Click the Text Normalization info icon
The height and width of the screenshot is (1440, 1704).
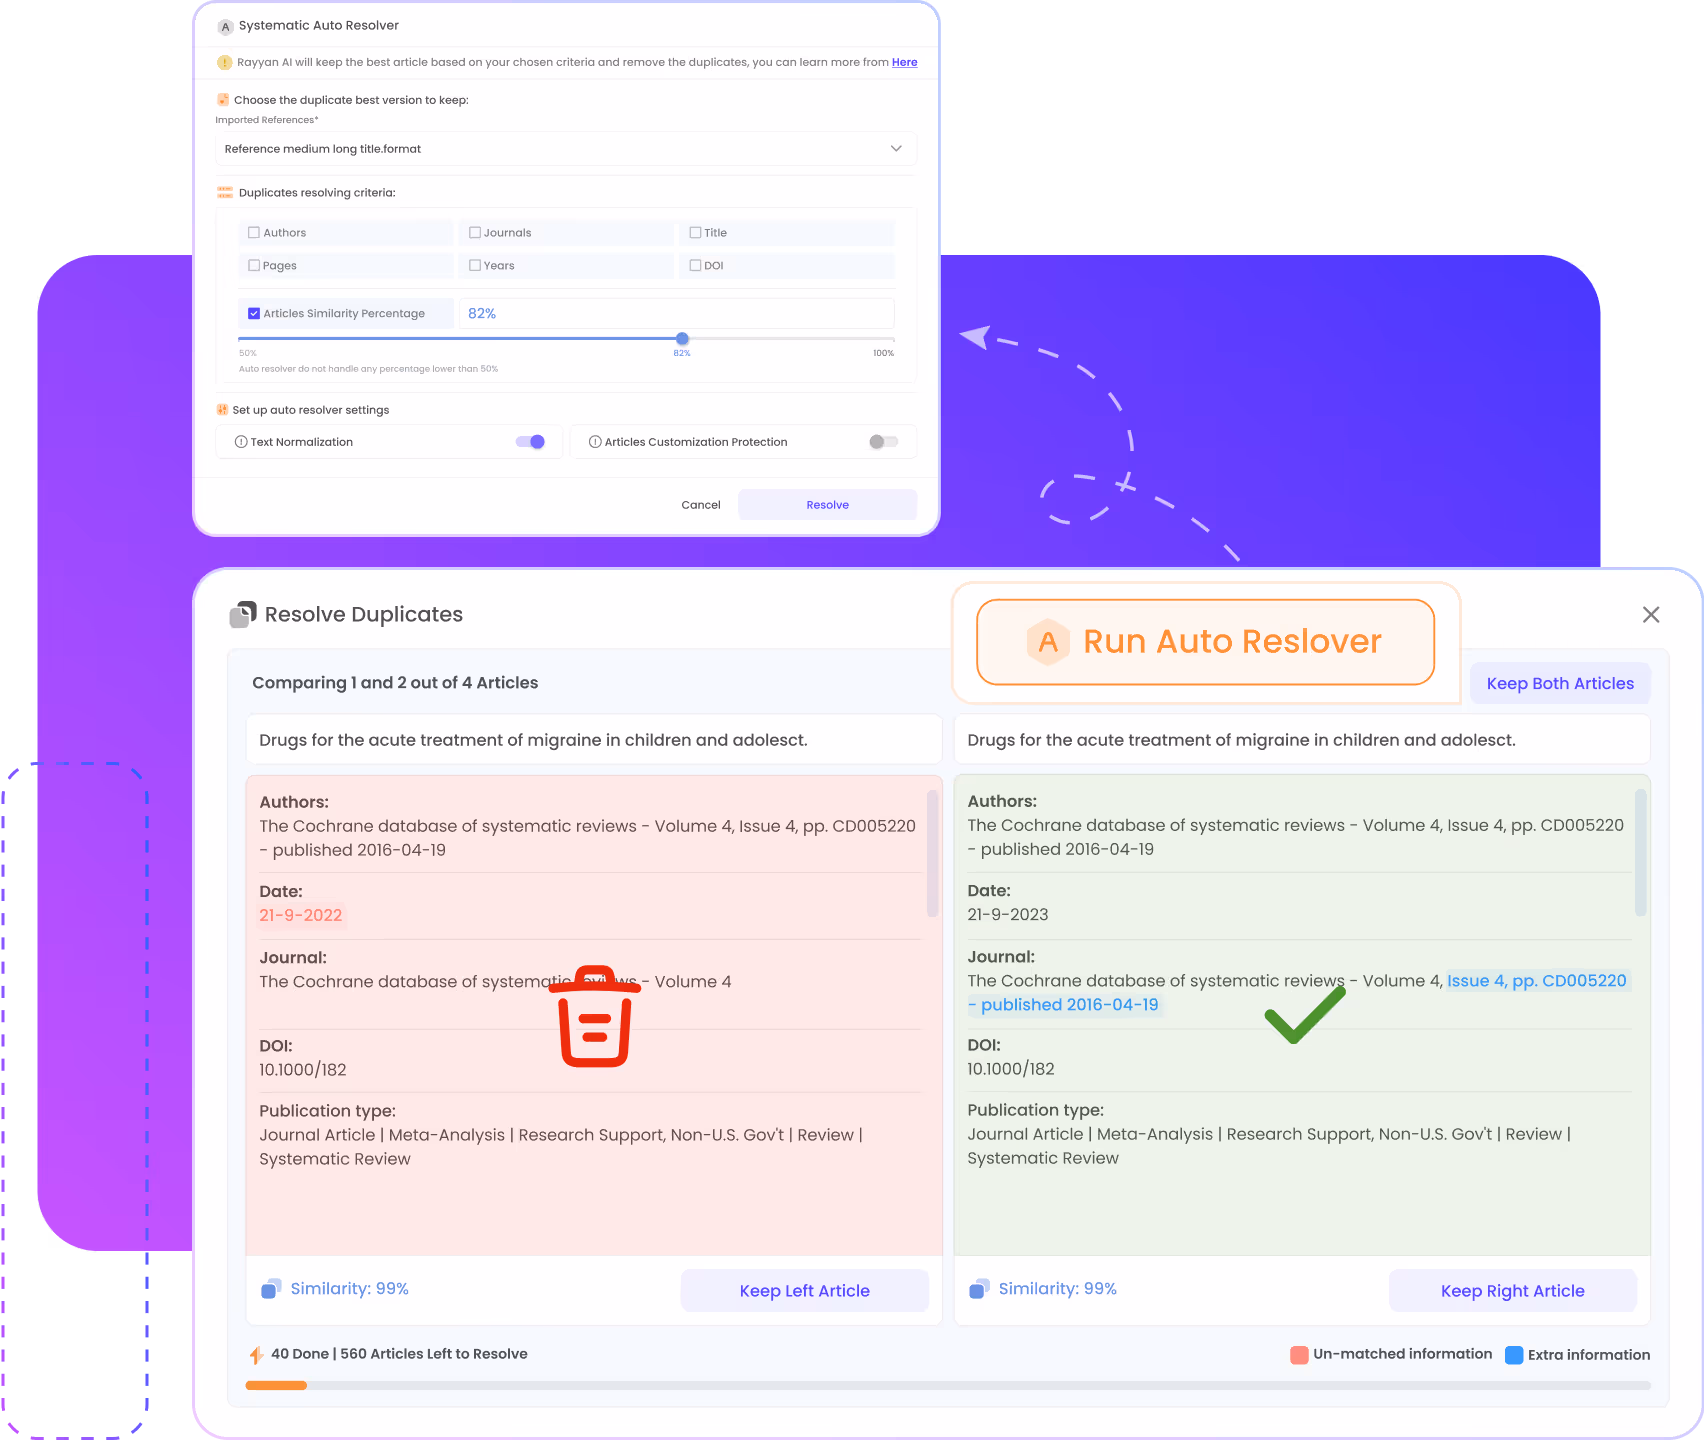(x=241, y=442)
